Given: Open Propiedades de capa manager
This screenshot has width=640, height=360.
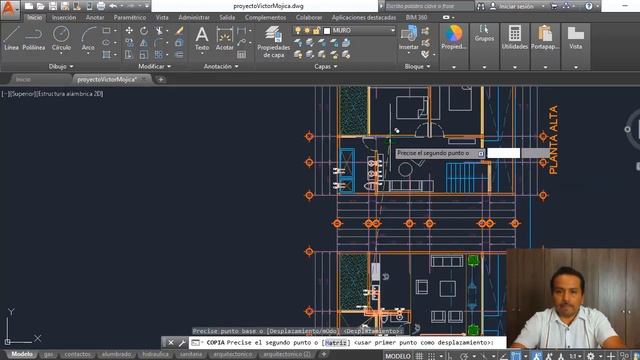Looking at the screenshot, I should click(x=273, y=42).
